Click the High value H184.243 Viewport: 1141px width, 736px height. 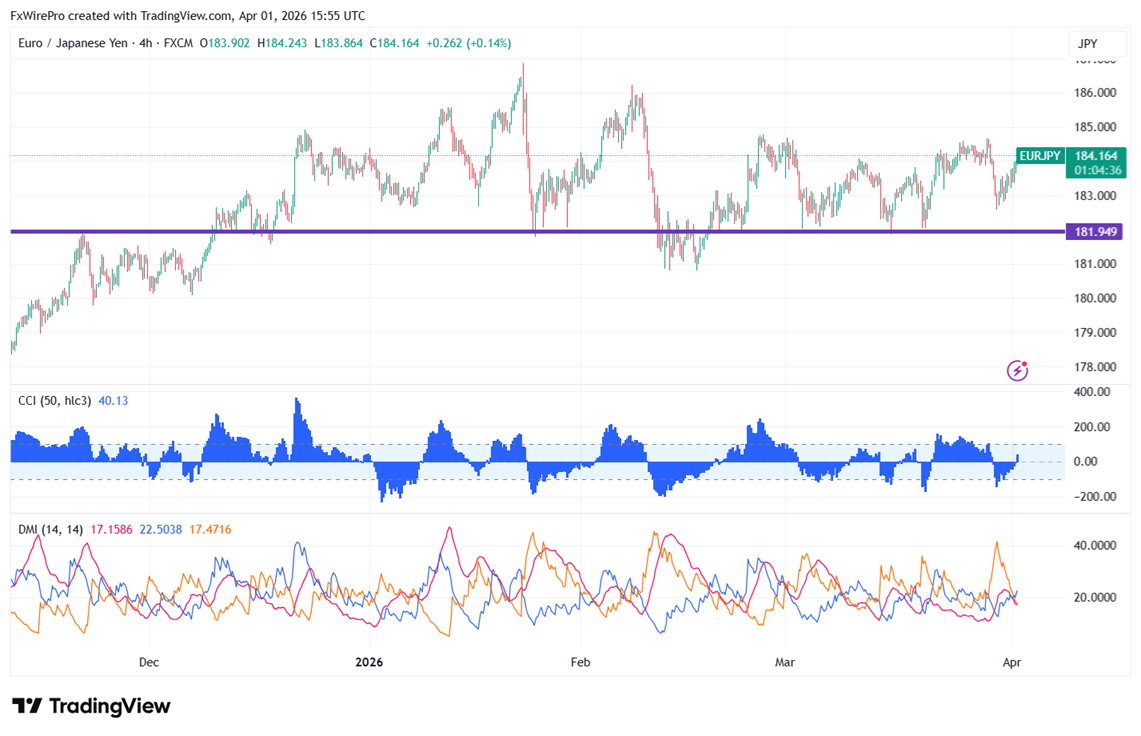[x=282, y=43]
